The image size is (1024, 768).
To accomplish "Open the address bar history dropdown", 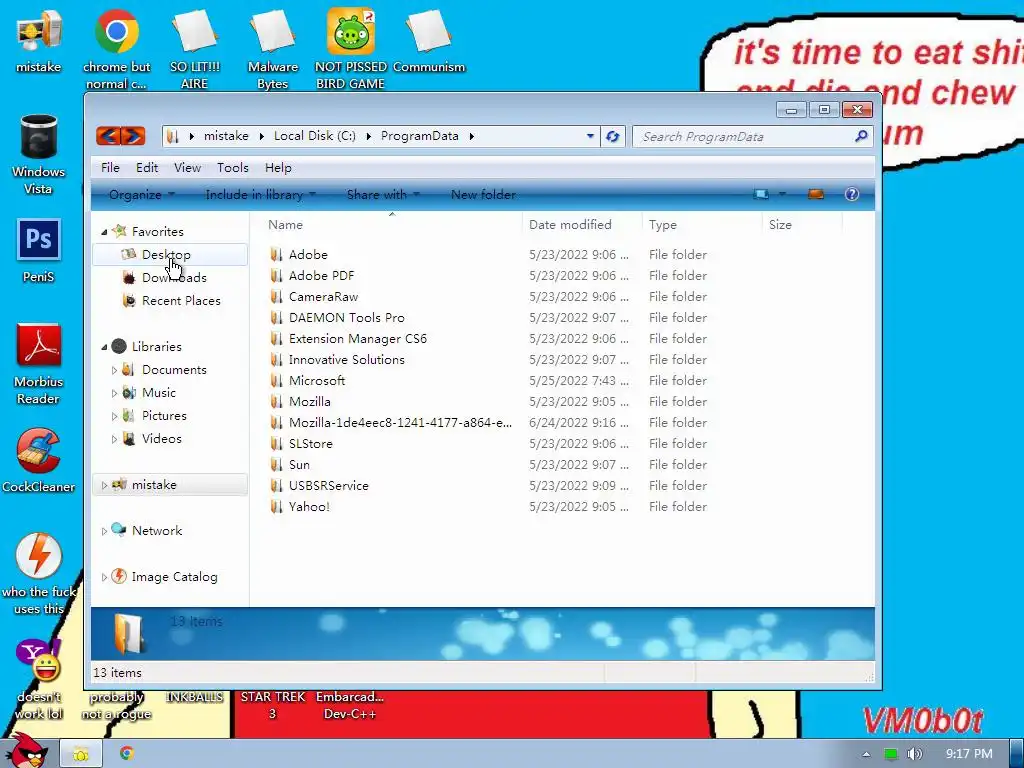I will click(x=590, y=136).
